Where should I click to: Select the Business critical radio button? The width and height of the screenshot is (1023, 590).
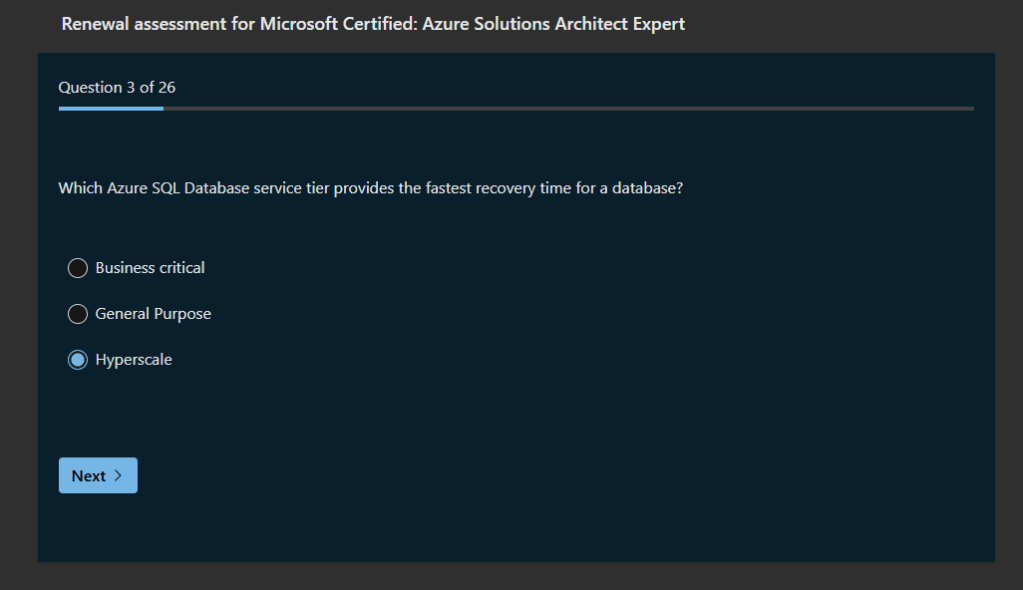(x=77, y=268)
